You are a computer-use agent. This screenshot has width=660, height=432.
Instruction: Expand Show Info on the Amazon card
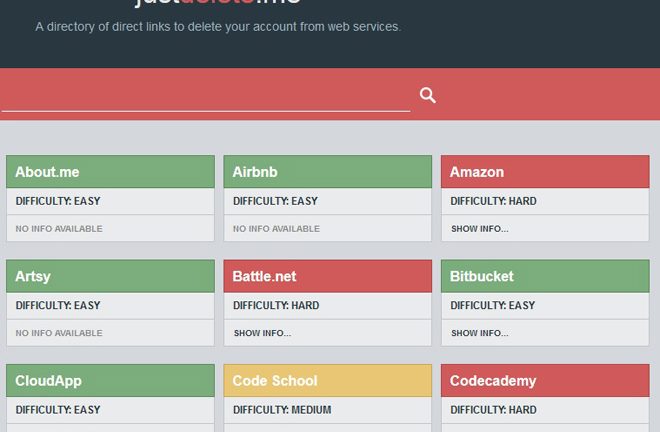480,229
